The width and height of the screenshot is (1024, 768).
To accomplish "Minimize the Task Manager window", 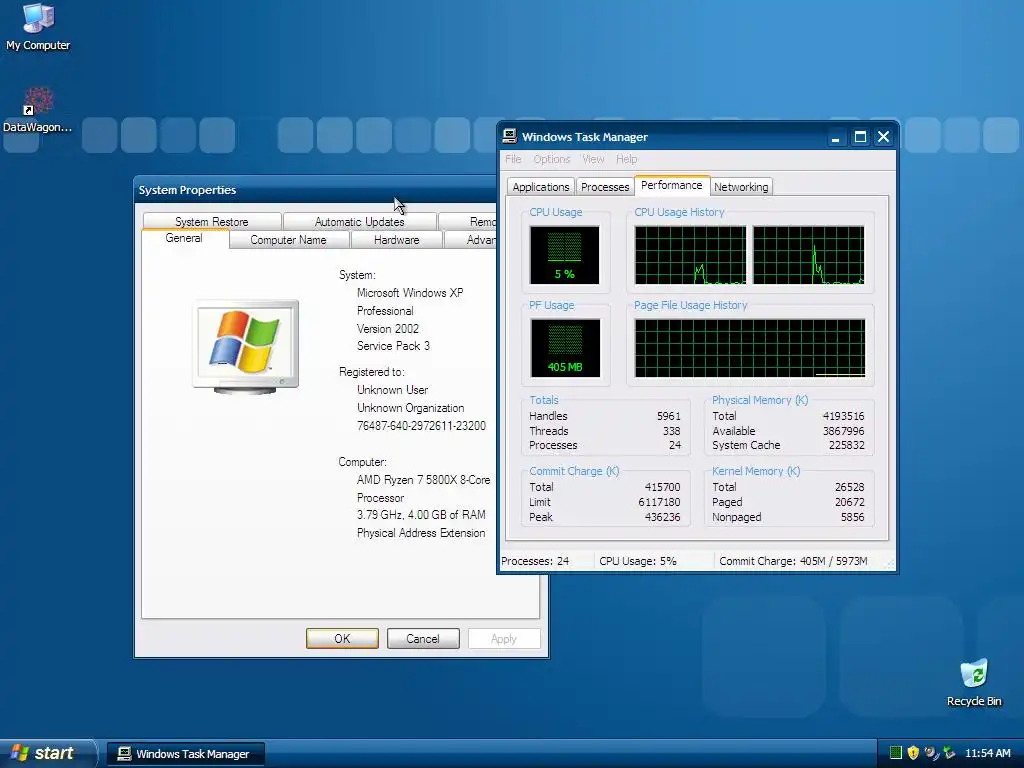I will pyautogui.click(x=835, y=136).
